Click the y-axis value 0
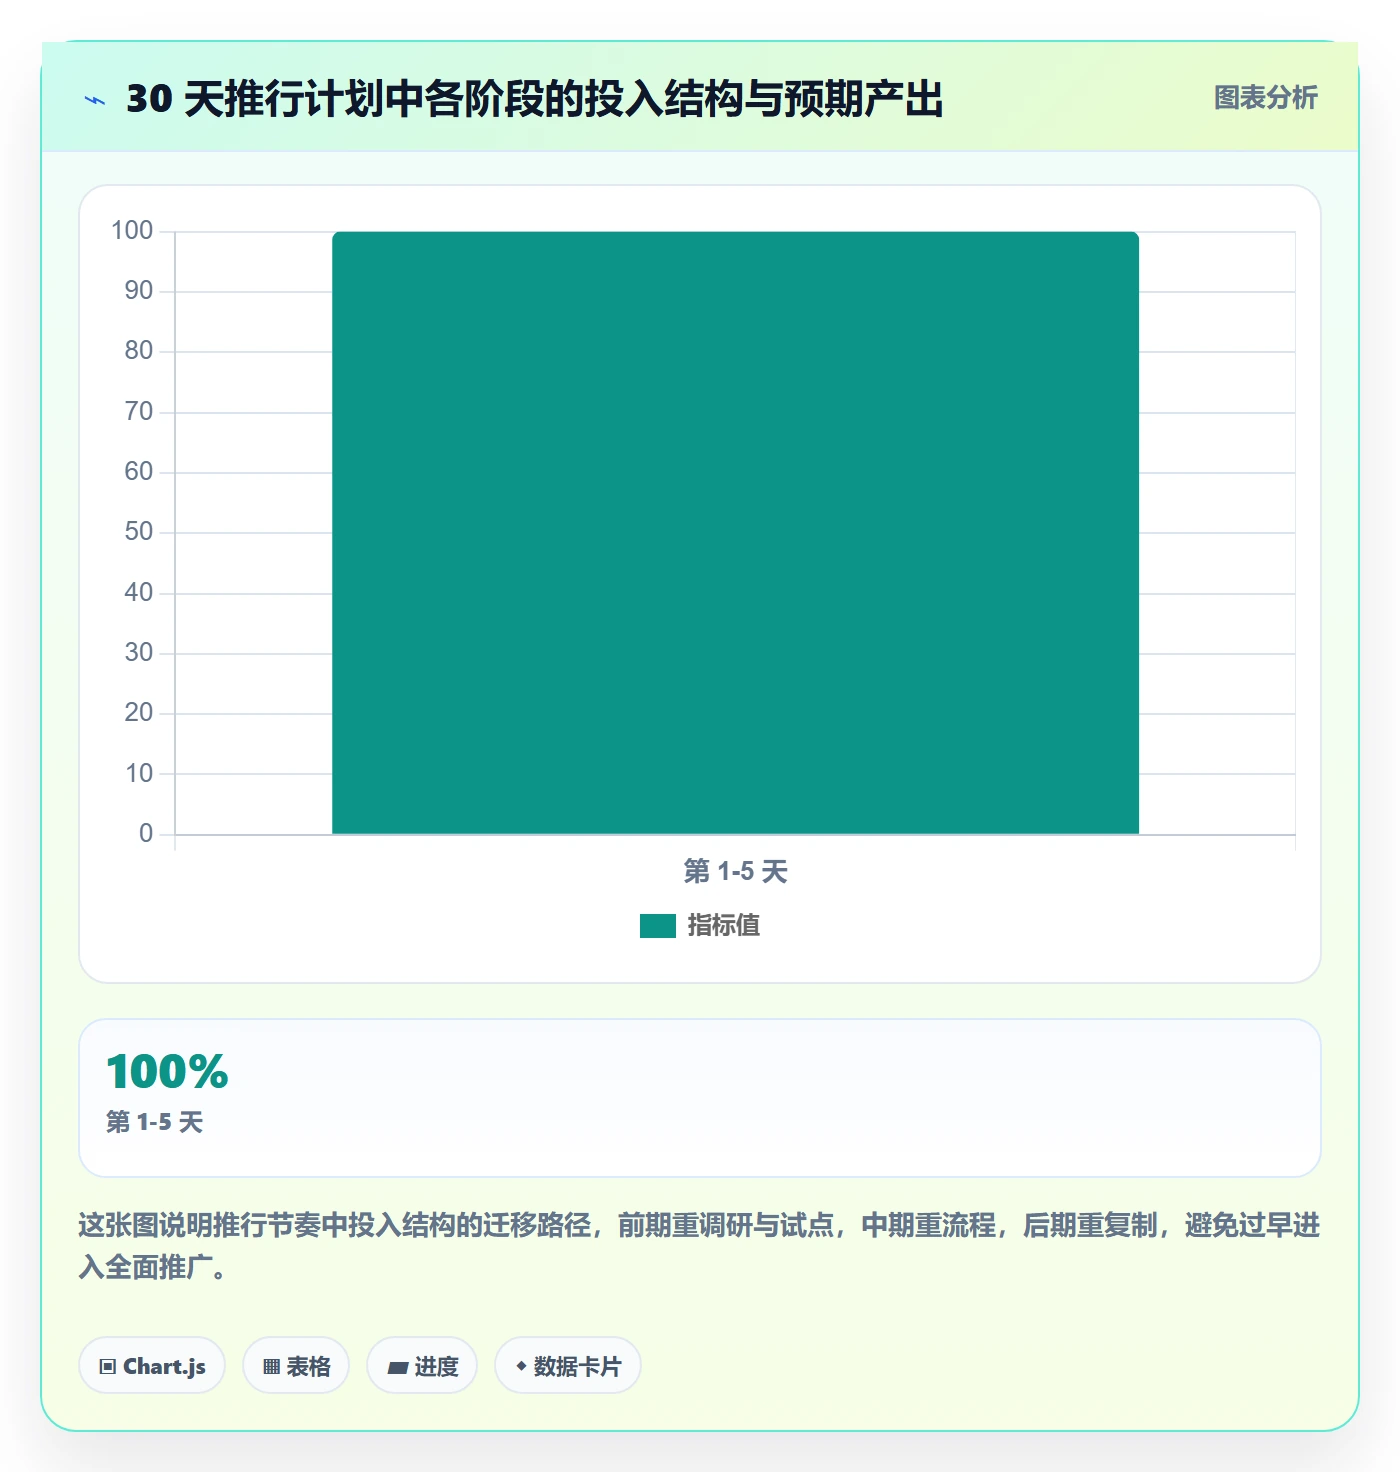This screenshot has height=1472, width=1400. [x=146, y=834]
